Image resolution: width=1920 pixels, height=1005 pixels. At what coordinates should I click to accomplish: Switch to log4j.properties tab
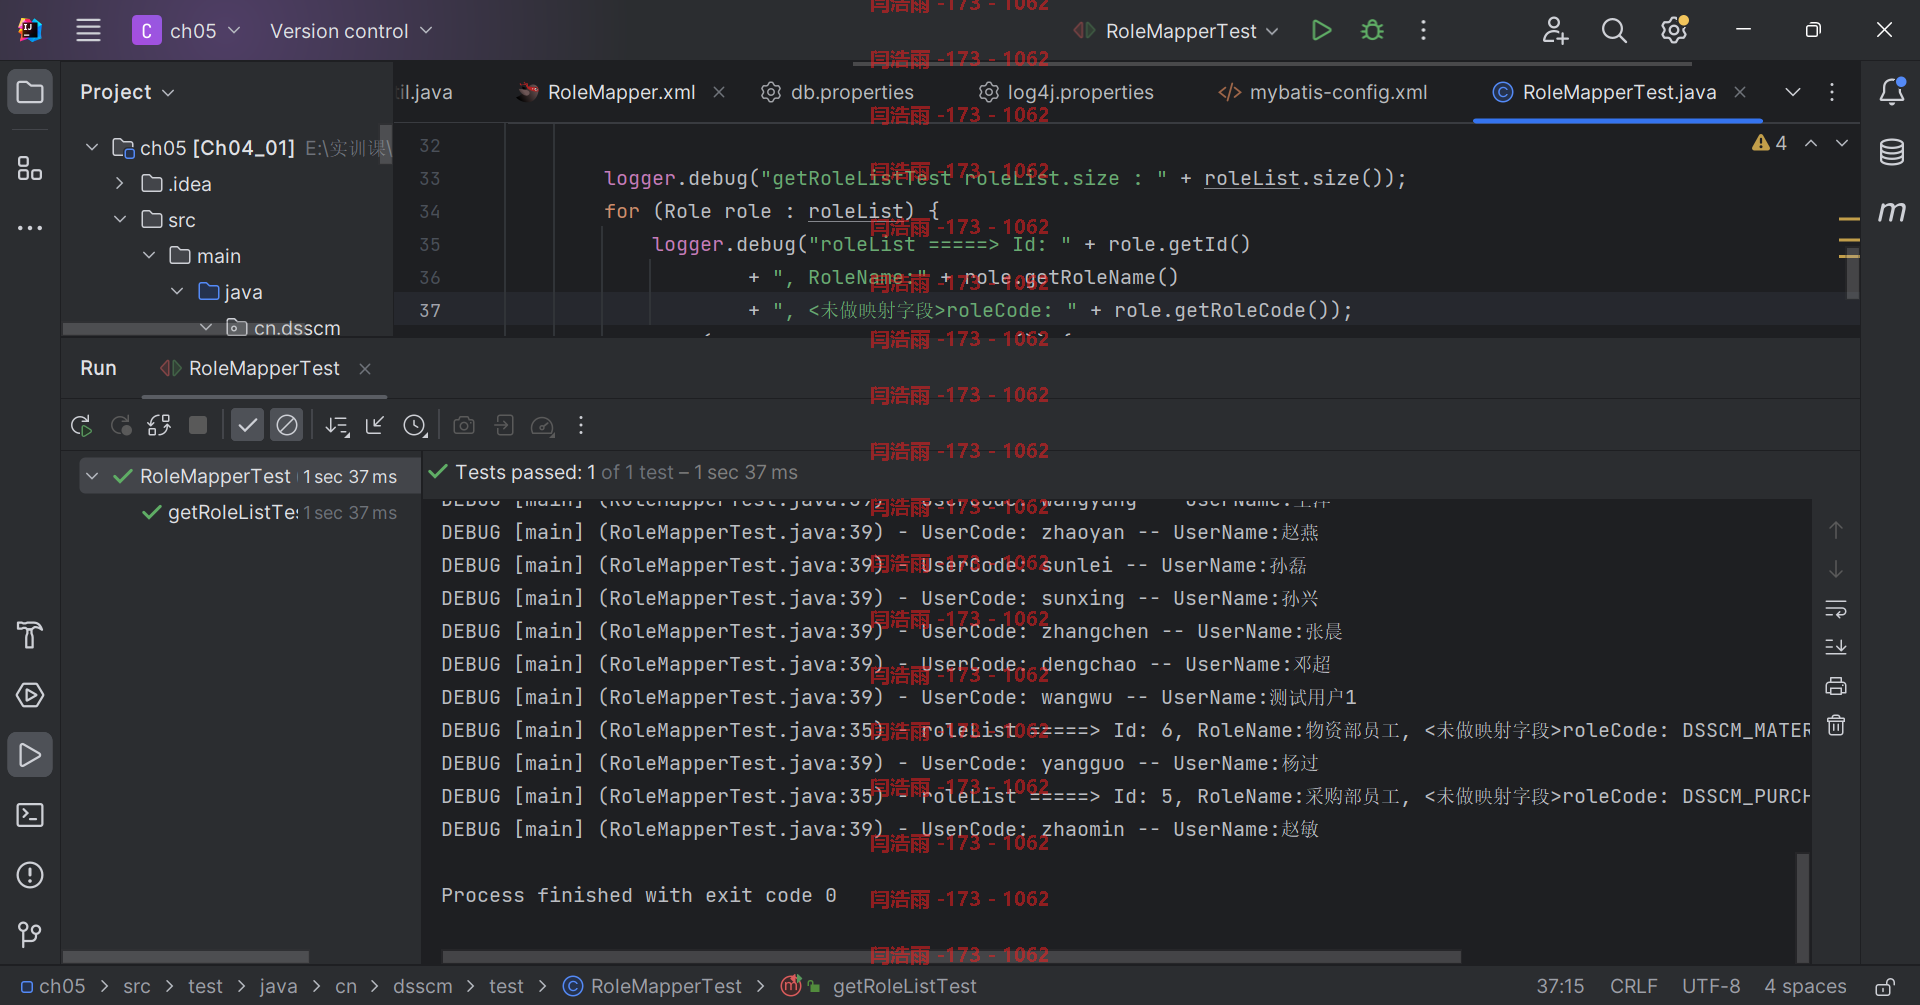[1066, 92]
